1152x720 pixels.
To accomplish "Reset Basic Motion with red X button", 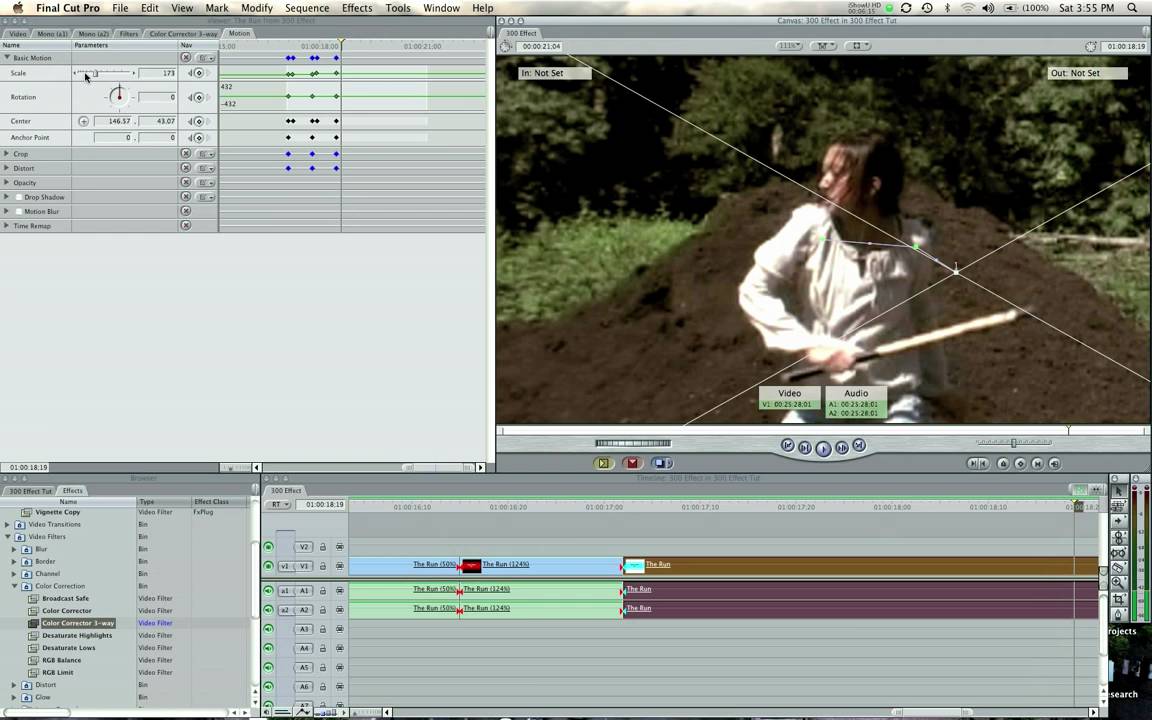I will click(186, 57).
